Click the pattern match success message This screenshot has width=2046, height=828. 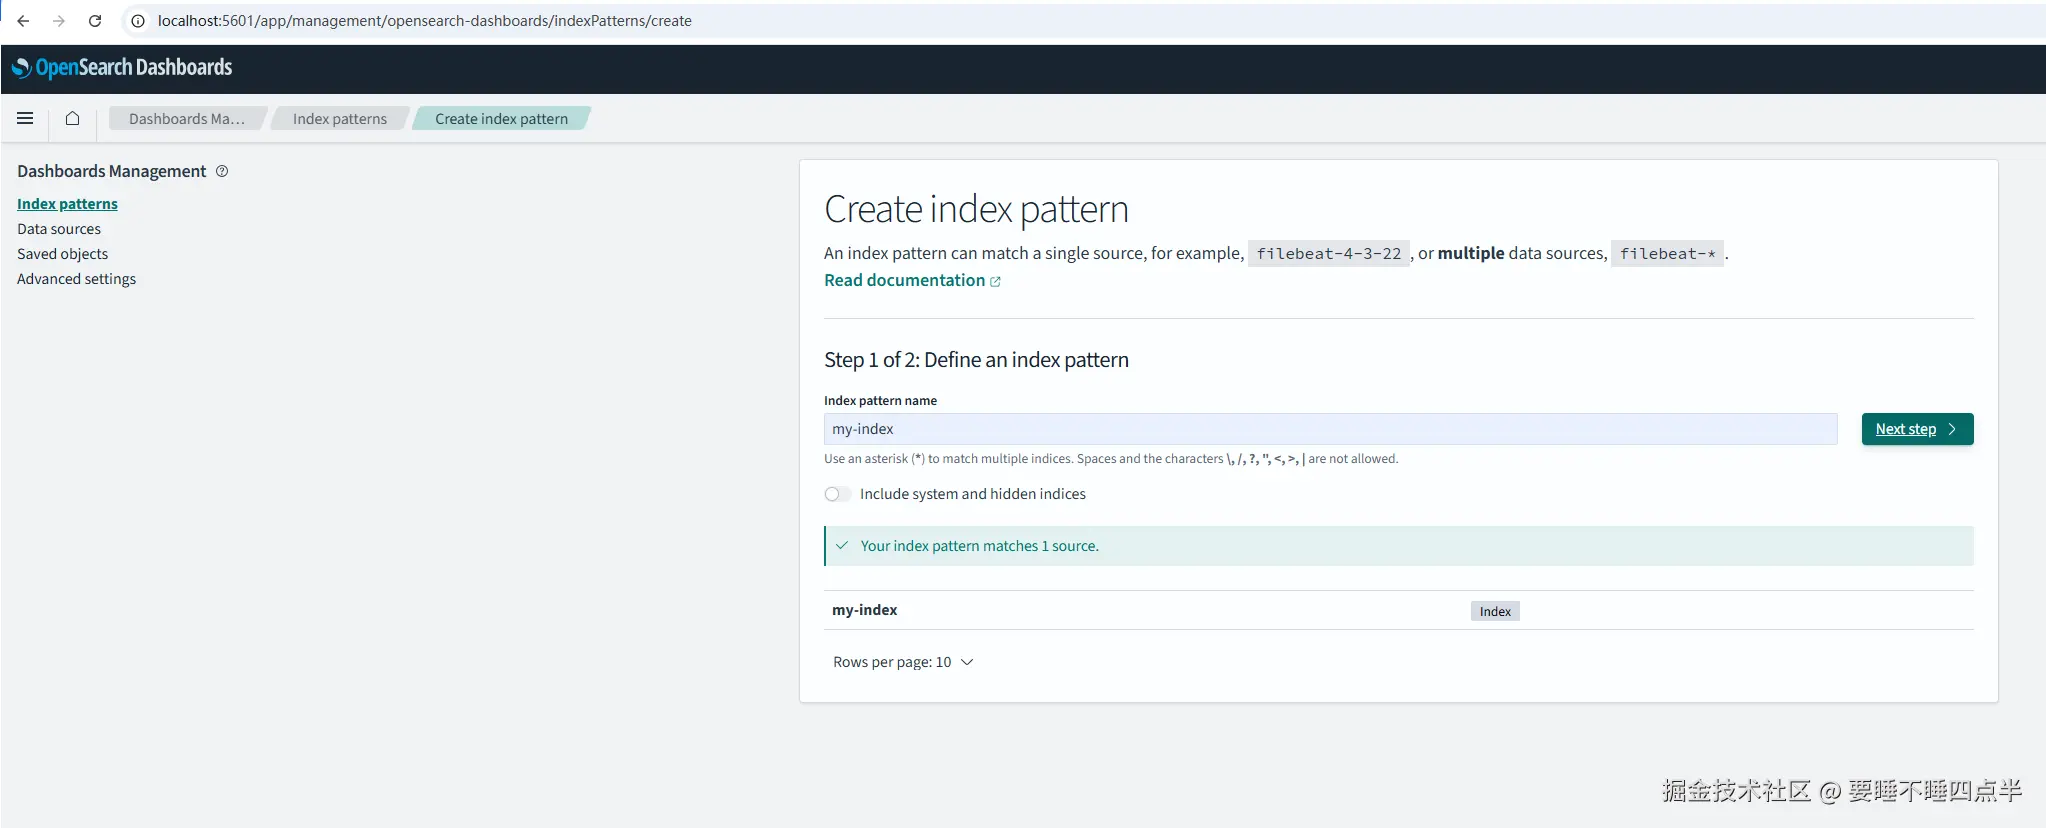[979, 546]
